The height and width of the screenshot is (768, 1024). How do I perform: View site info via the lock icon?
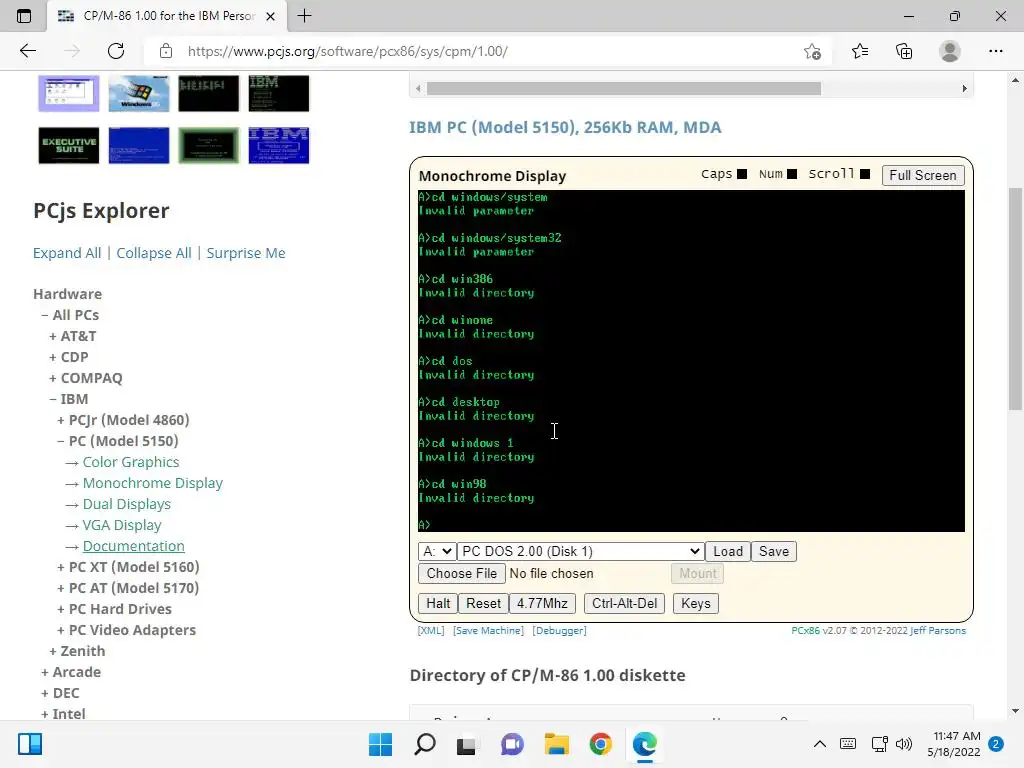click(166, 51)
